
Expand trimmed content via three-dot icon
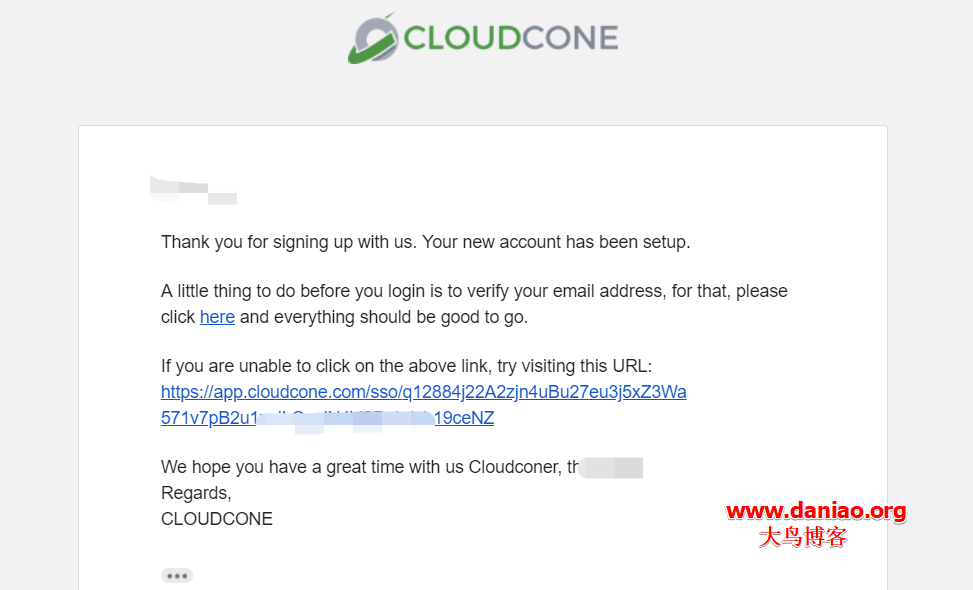tap(177, 576)
